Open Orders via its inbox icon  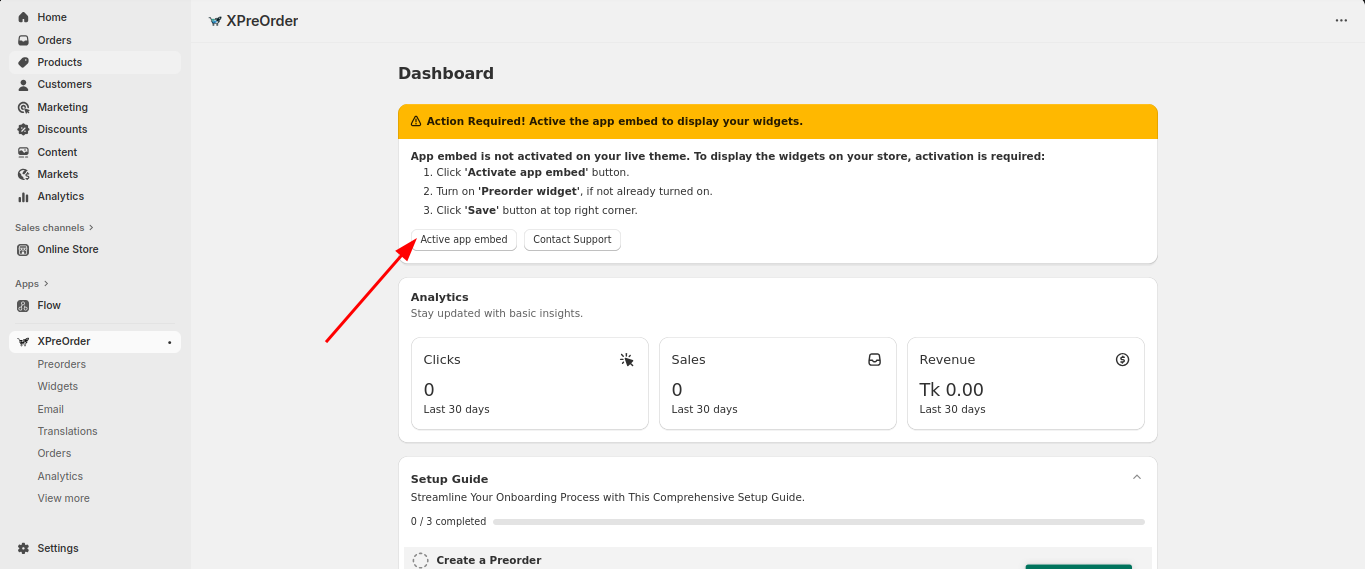[x=23, y=40]
